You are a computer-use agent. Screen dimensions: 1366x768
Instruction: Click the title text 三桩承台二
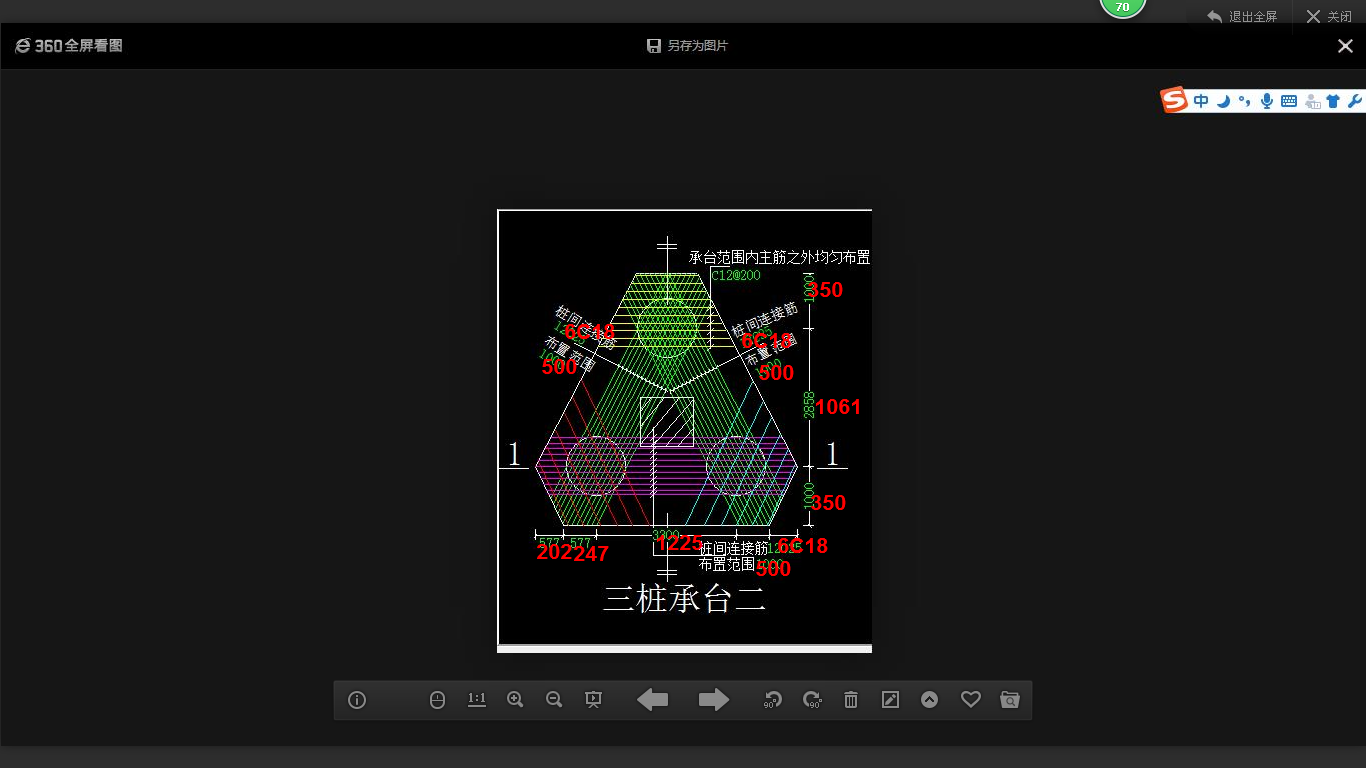(684, 598)
